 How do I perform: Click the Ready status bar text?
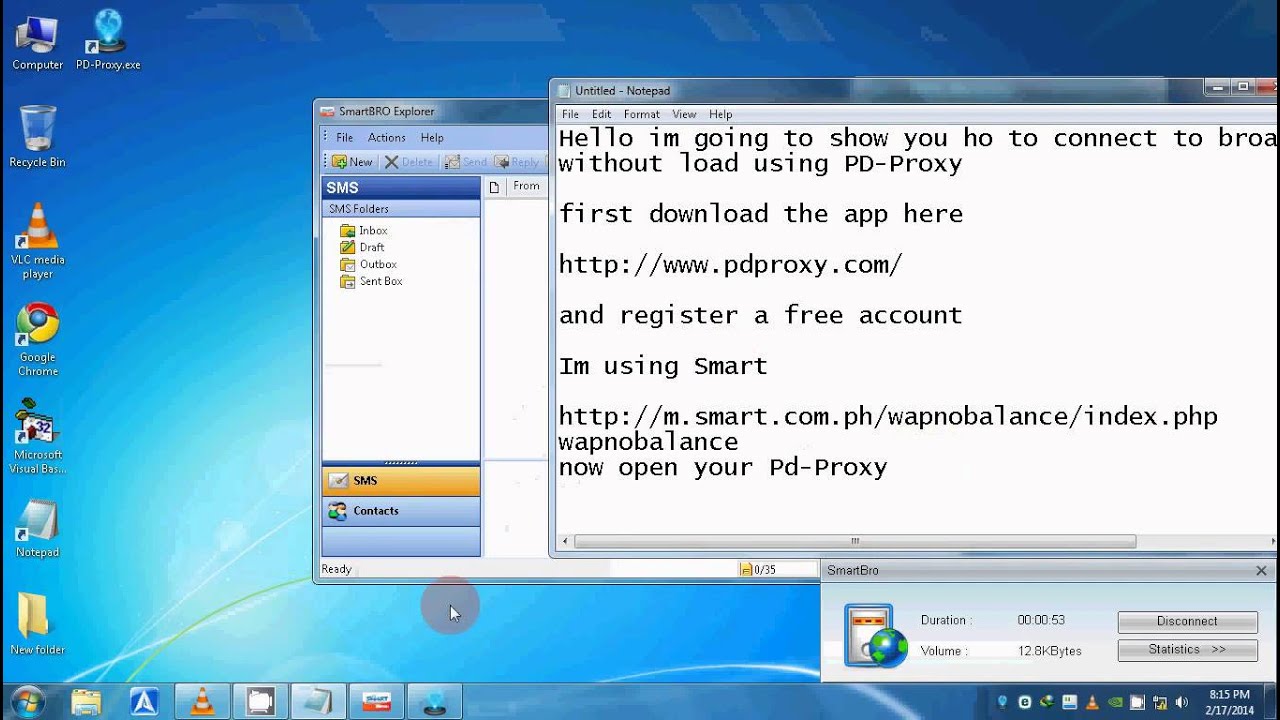pos(336,569)
